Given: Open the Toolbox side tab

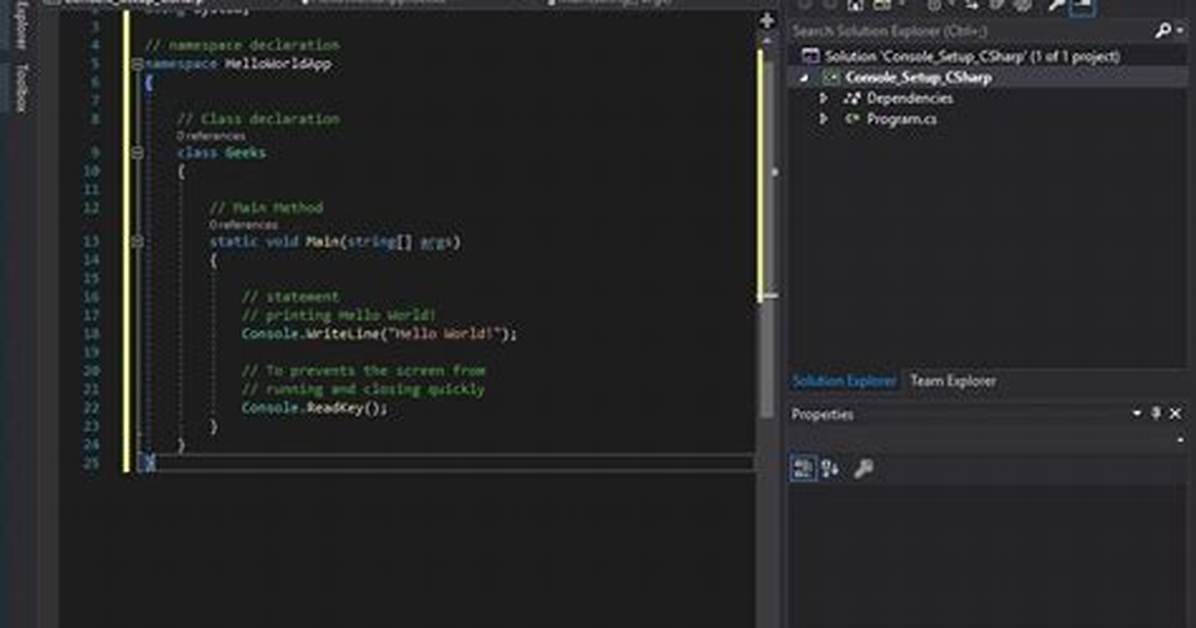Looking at the screenshot, I should [x=21, y=88].
